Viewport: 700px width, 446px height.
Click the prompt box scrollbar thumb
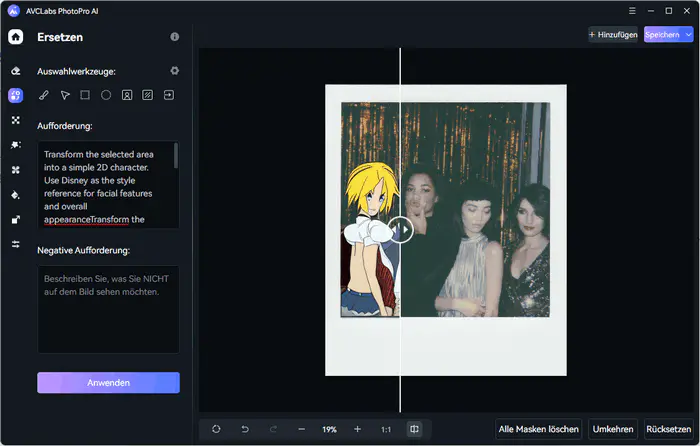(176, 155)
